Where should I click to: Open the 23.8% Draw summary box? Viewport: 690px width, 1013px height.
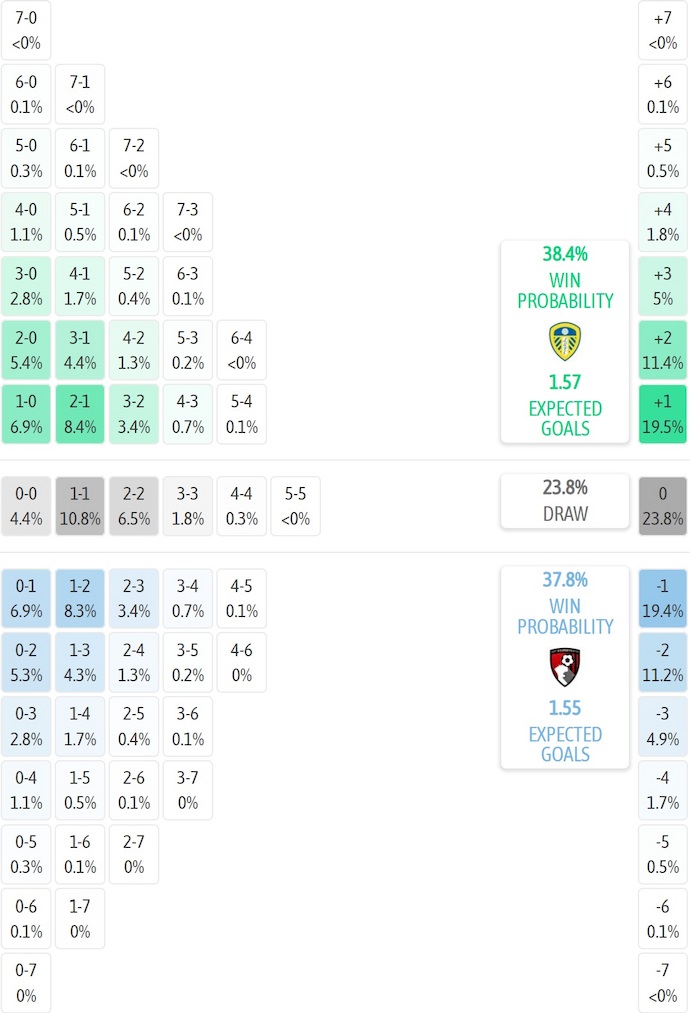[x=565, y=500]
